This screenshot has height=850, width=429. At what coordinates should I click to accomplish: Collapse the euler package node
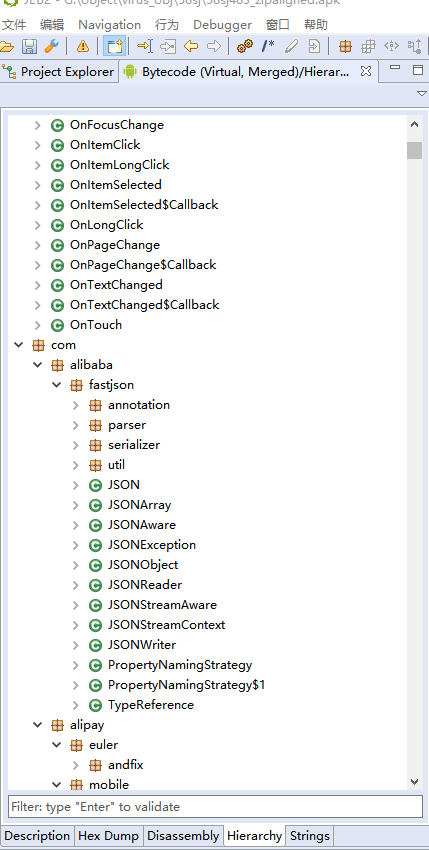pos(56,745)
